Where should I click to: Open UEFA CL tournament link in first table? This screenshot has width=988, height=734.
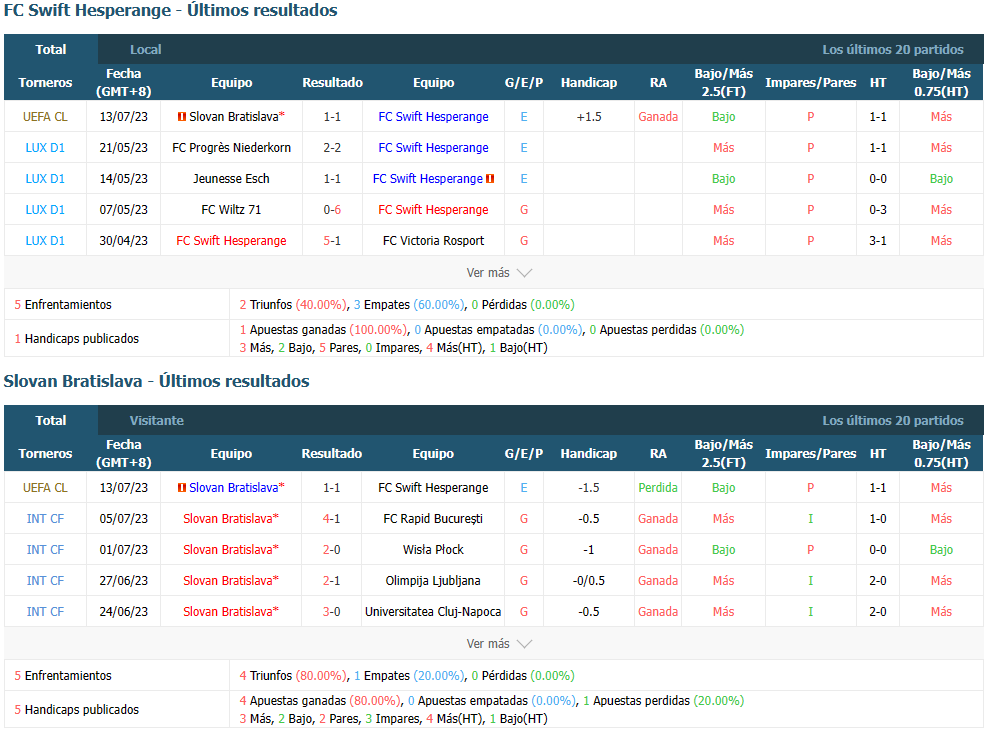[45, 117]
